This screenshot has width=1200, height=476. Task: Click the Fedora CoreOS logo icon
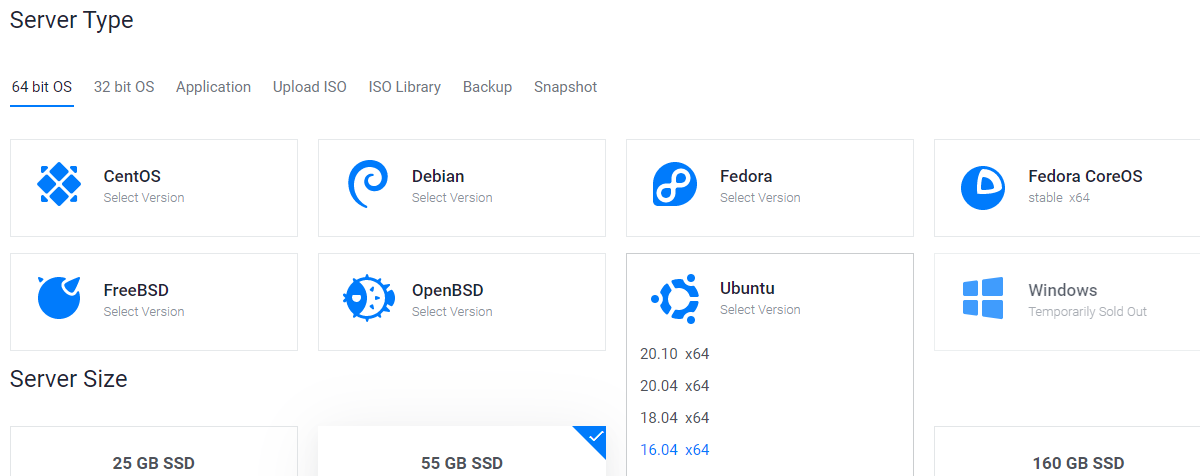point(983,187)
